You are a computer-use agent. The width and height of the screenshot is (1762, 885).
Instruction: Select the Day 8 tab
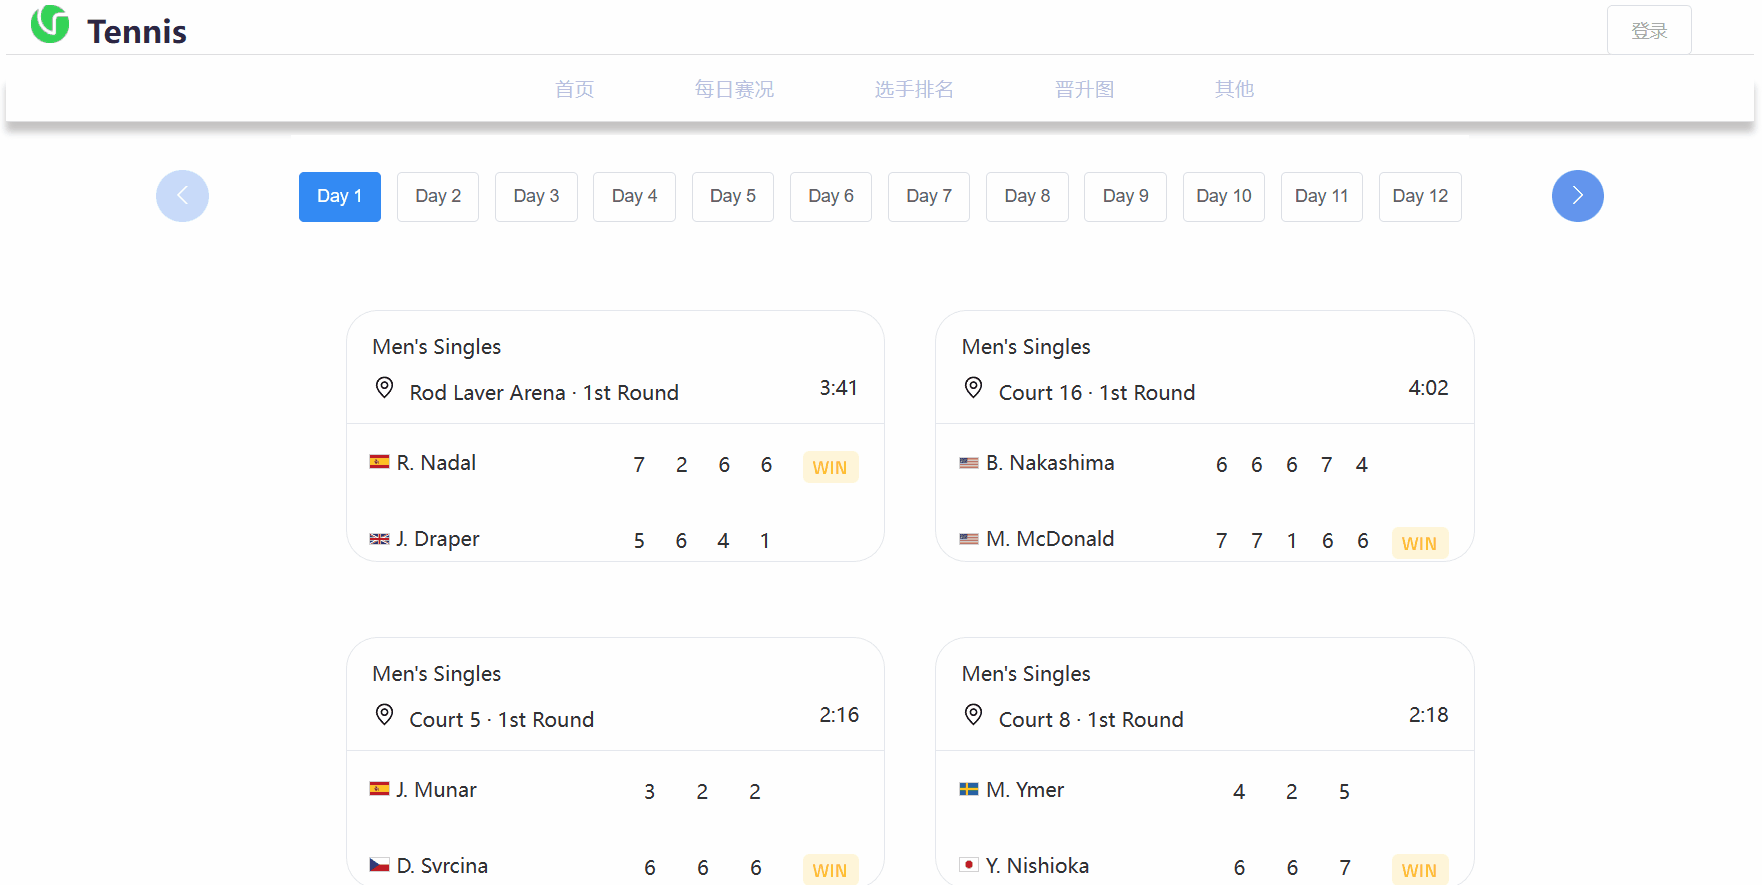1027,197
